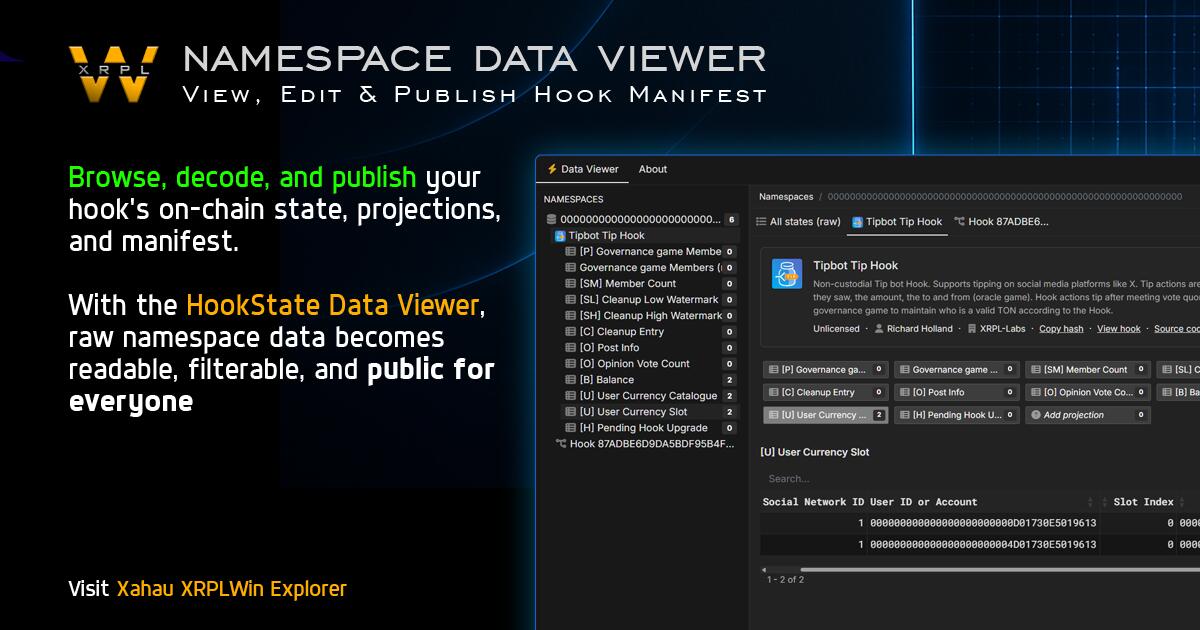Click the namespace stack icon in NAMESPACES sidebar
The width and height of the screenshot is (1200, 630).
(551, 219)
